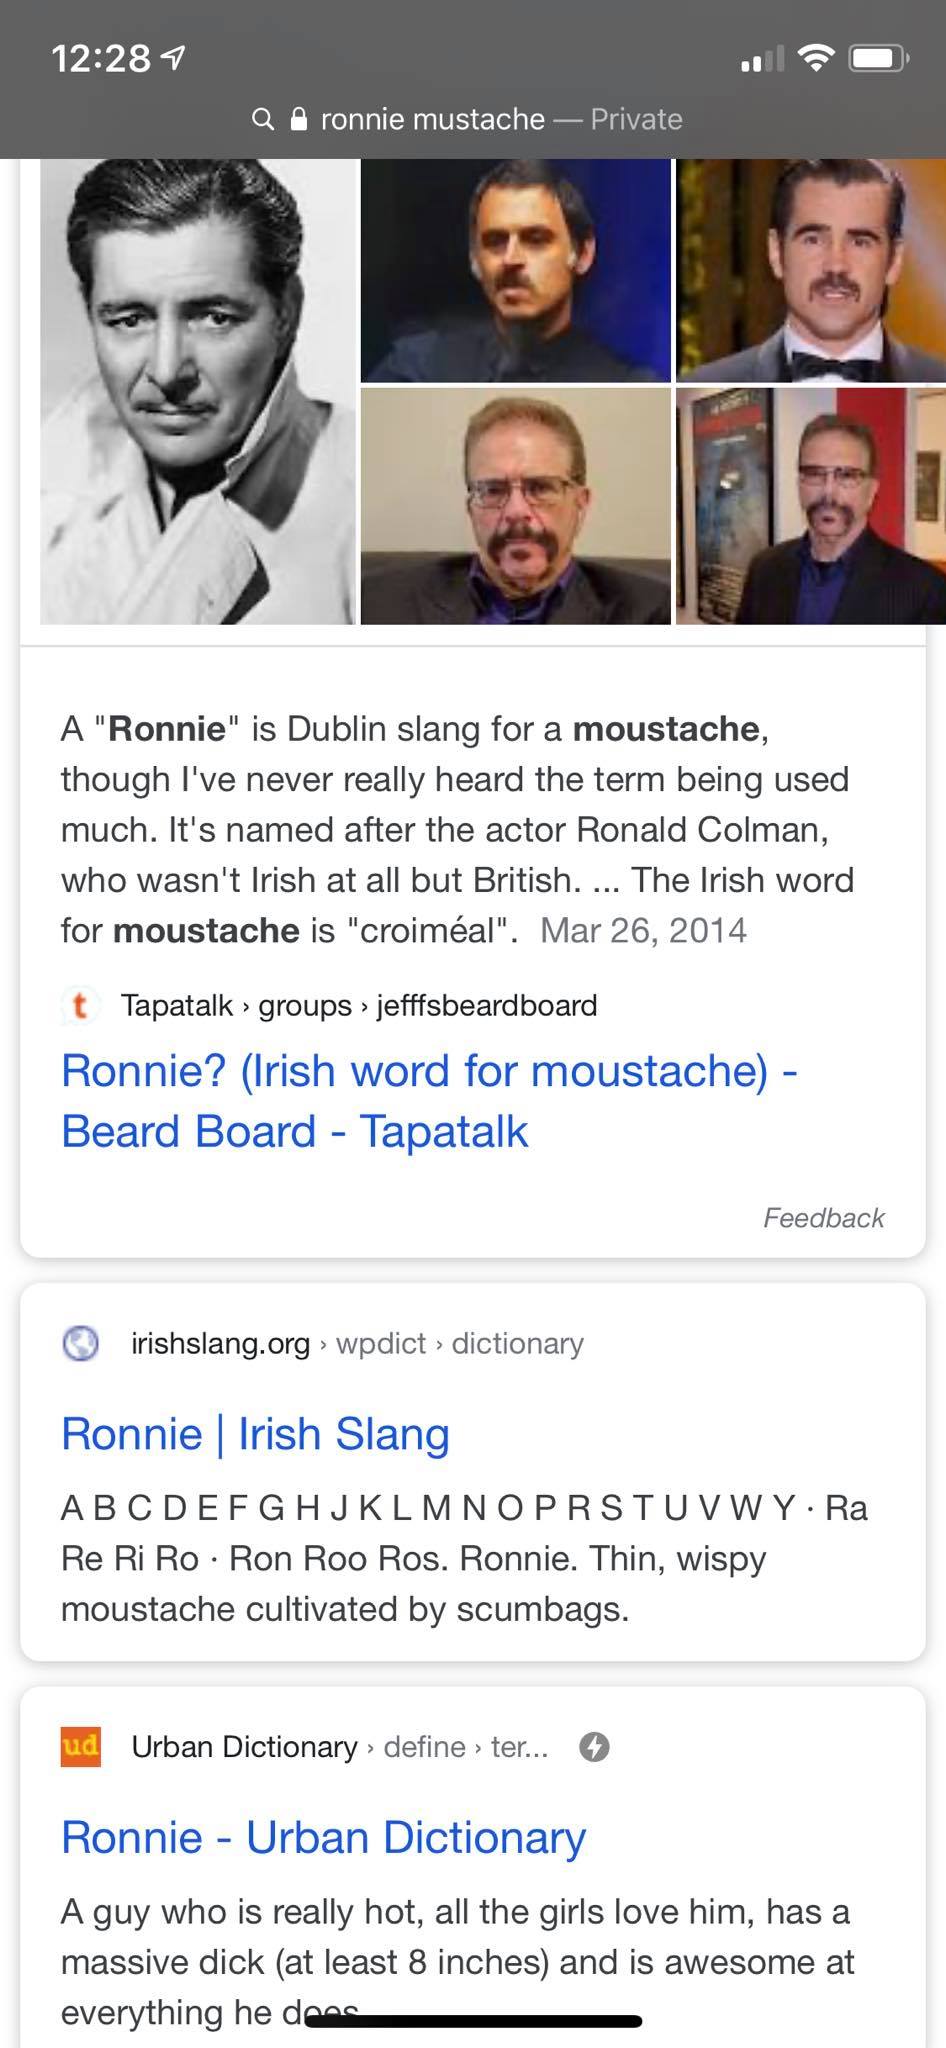Tap the Urban Dictionary ud logo icon
Viewport: 946px width, 2048px height.
[81, 1747]
